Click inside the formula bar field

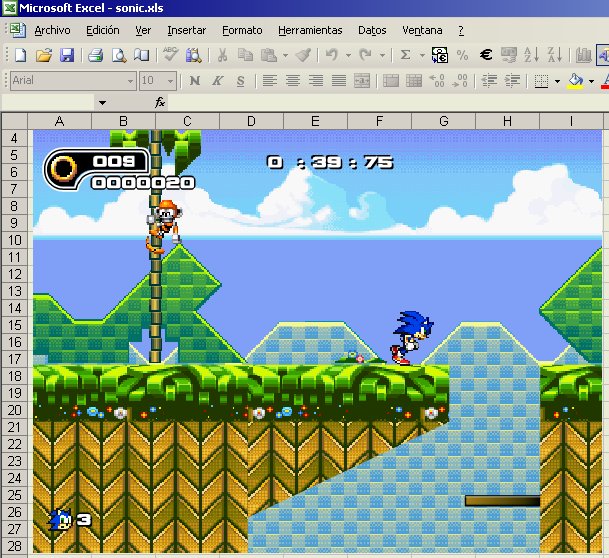pos(388,103)
